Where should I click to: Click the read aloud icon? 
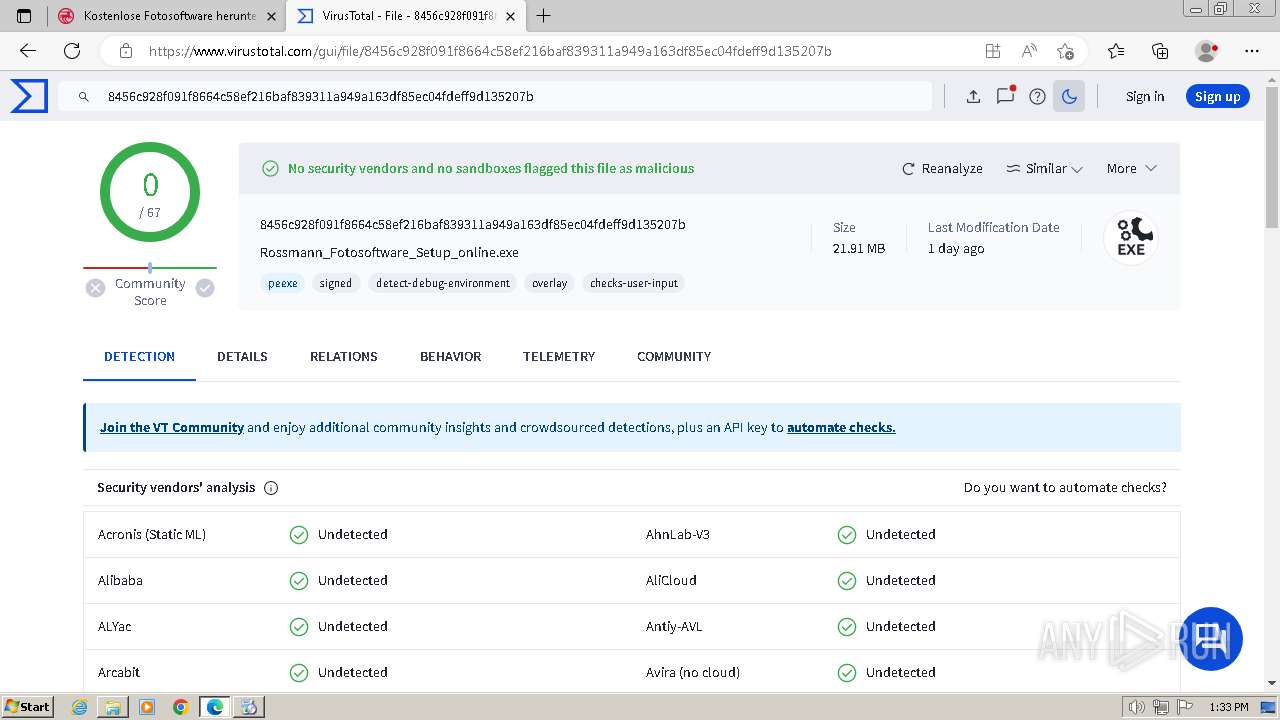1029,51
